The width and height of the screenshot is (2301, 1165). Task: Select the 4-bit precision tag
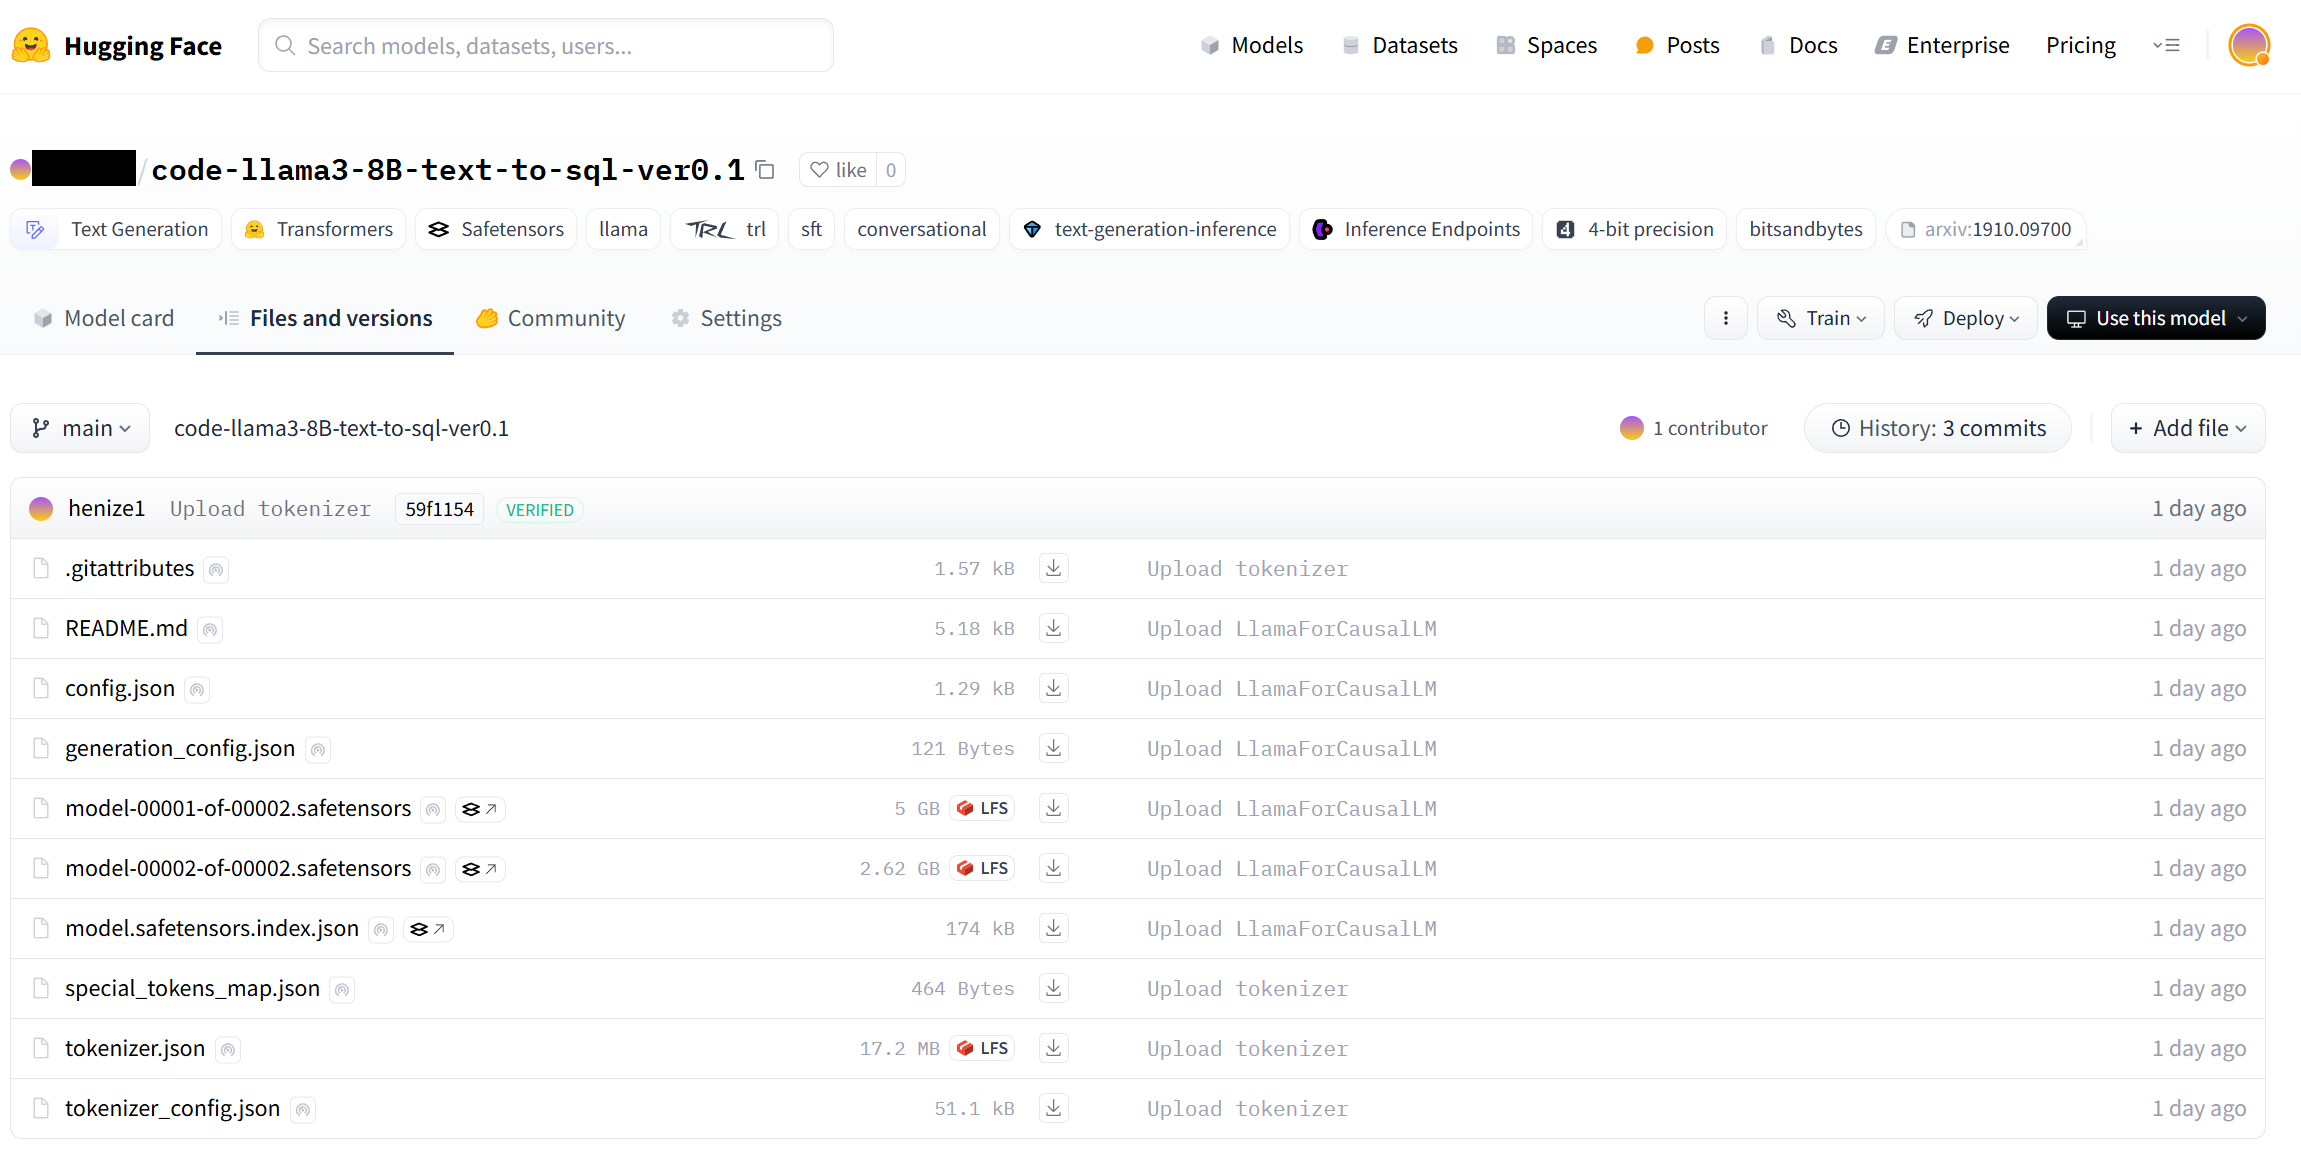pyautogui.click(x=1634, y=229)
